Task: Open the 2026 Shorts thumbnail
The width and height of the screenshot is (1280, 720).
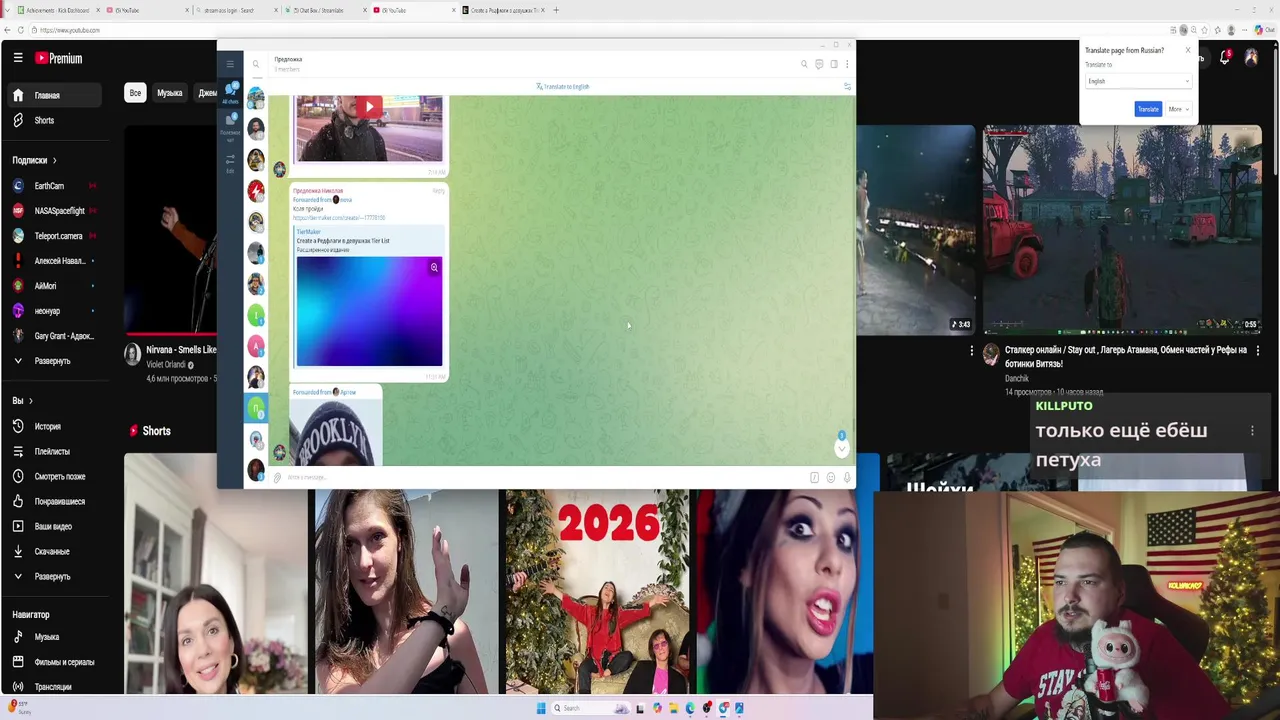Action: pyautogui.click(x=596, y=592)
